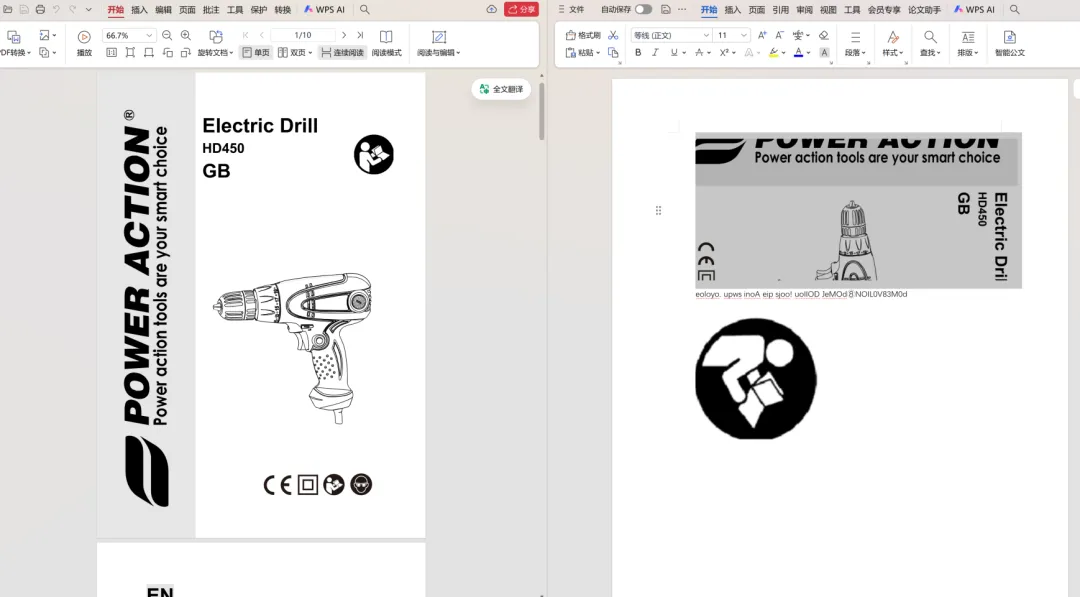The width and height of the screenshot is (1080, 597).
Task: Open the font size 11 dropdown
Action: coord(744,35)
